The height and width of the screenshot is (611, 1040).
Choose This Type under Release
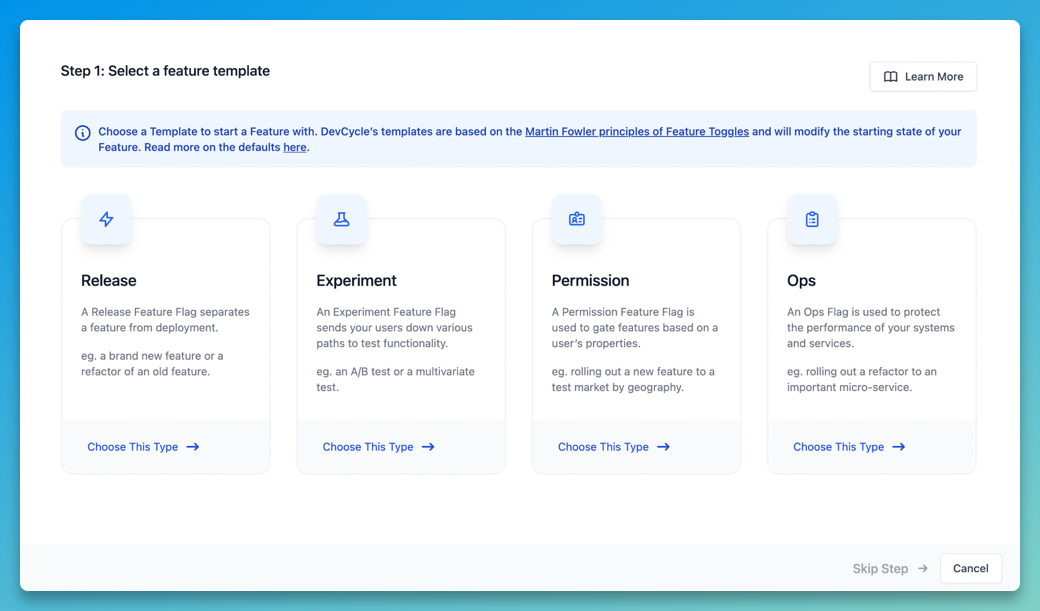click(135, 447)
